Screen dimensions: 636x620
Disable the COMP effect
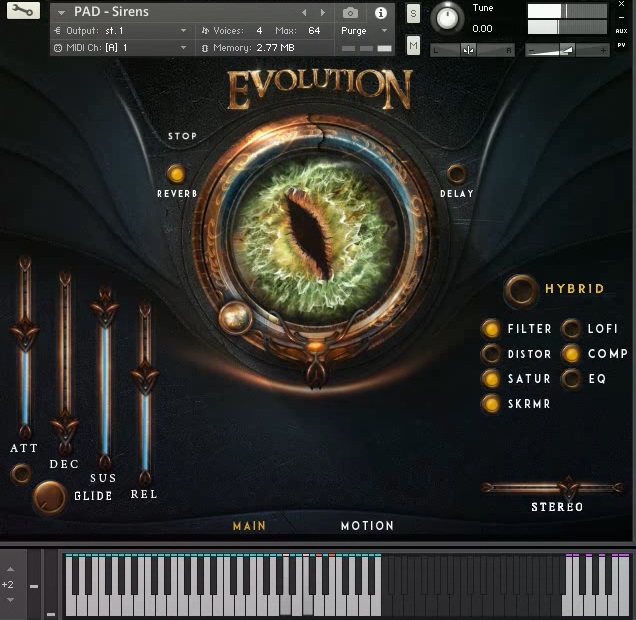click(x=572, y=354)
